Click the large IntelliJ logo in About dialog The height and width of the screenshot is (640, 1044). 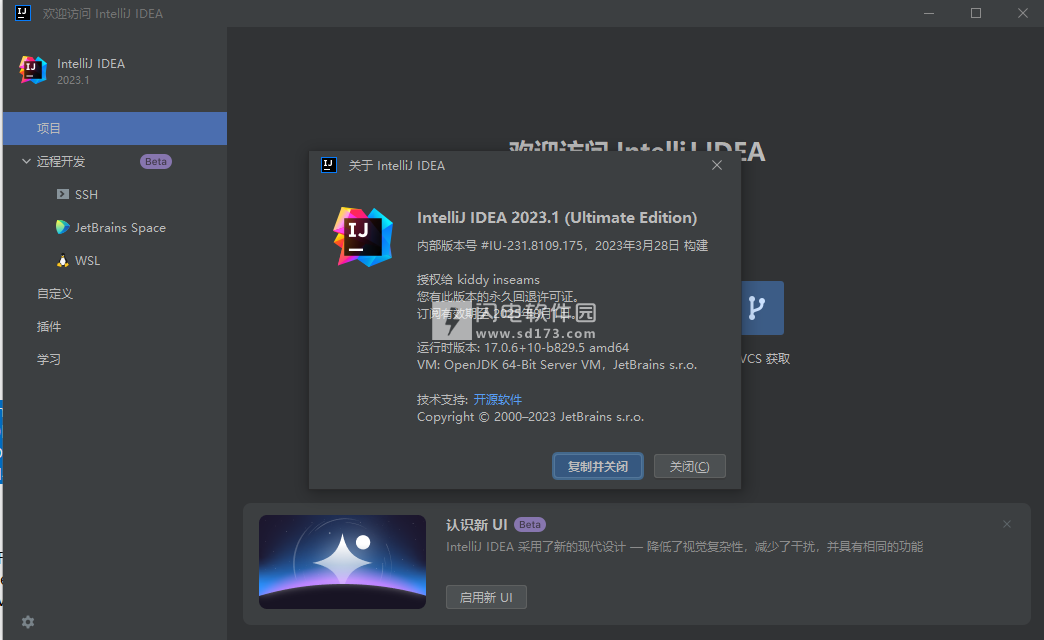click(x=363, y=237)
